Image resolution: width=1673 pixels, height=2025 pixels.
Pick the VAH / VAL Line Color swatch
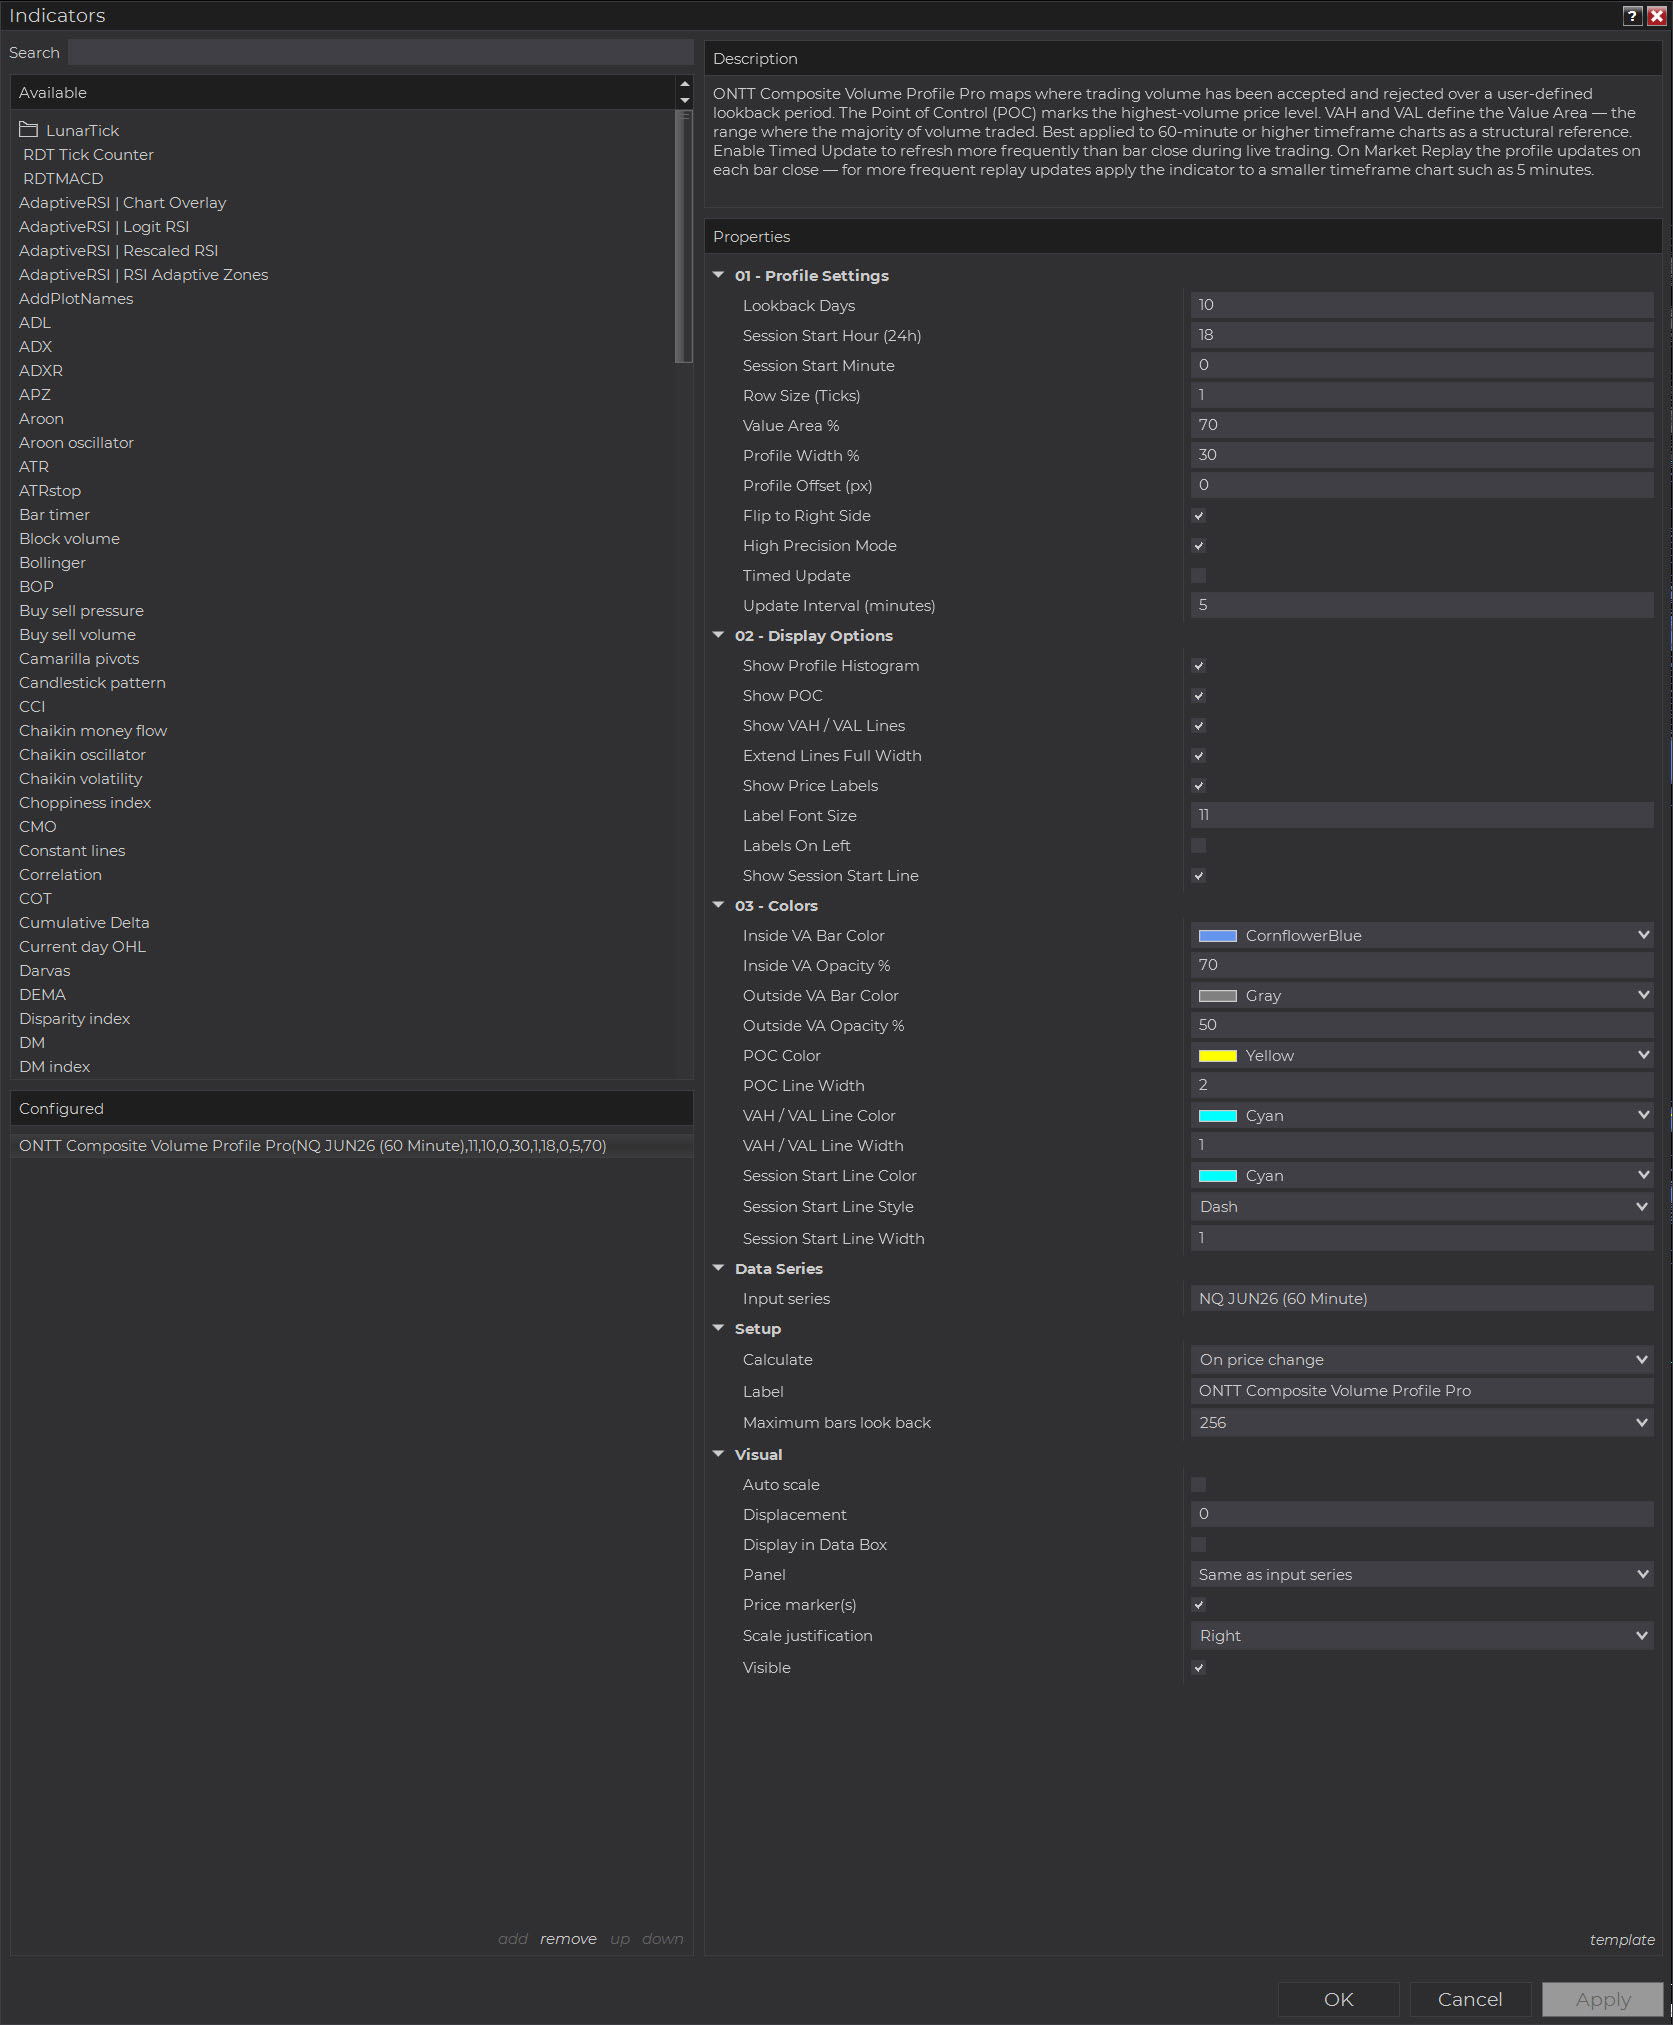[1217, 1116]
